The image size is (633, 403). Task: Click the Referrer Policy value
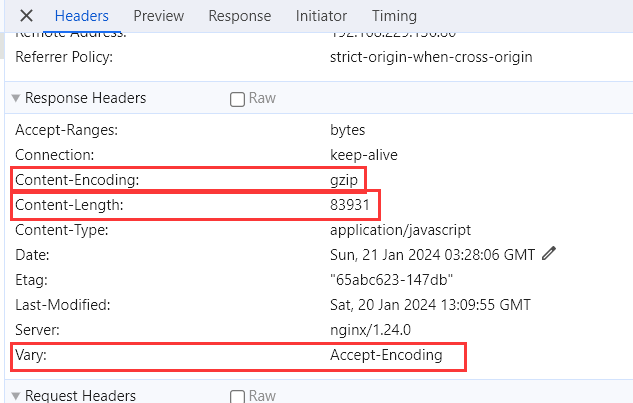(x=431, y=57)
